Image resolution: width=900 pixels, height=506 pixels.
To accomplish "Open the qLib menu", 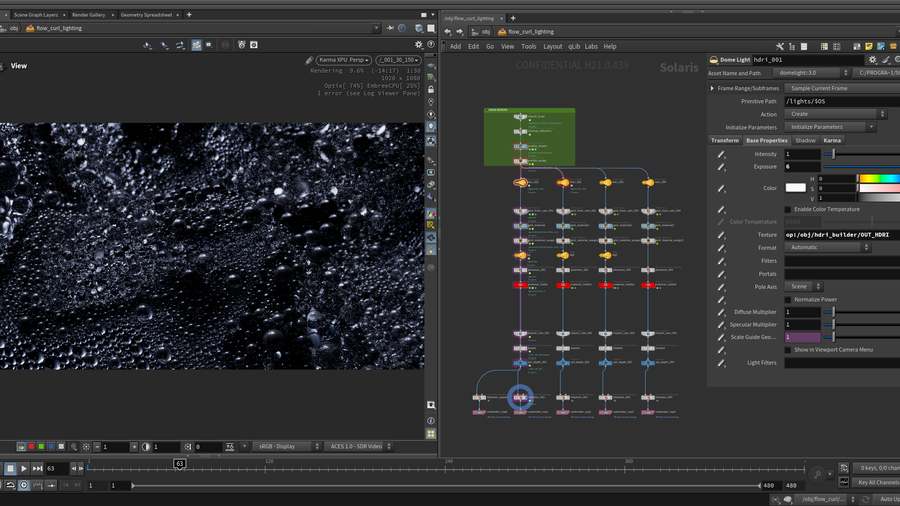I will 574,46.
